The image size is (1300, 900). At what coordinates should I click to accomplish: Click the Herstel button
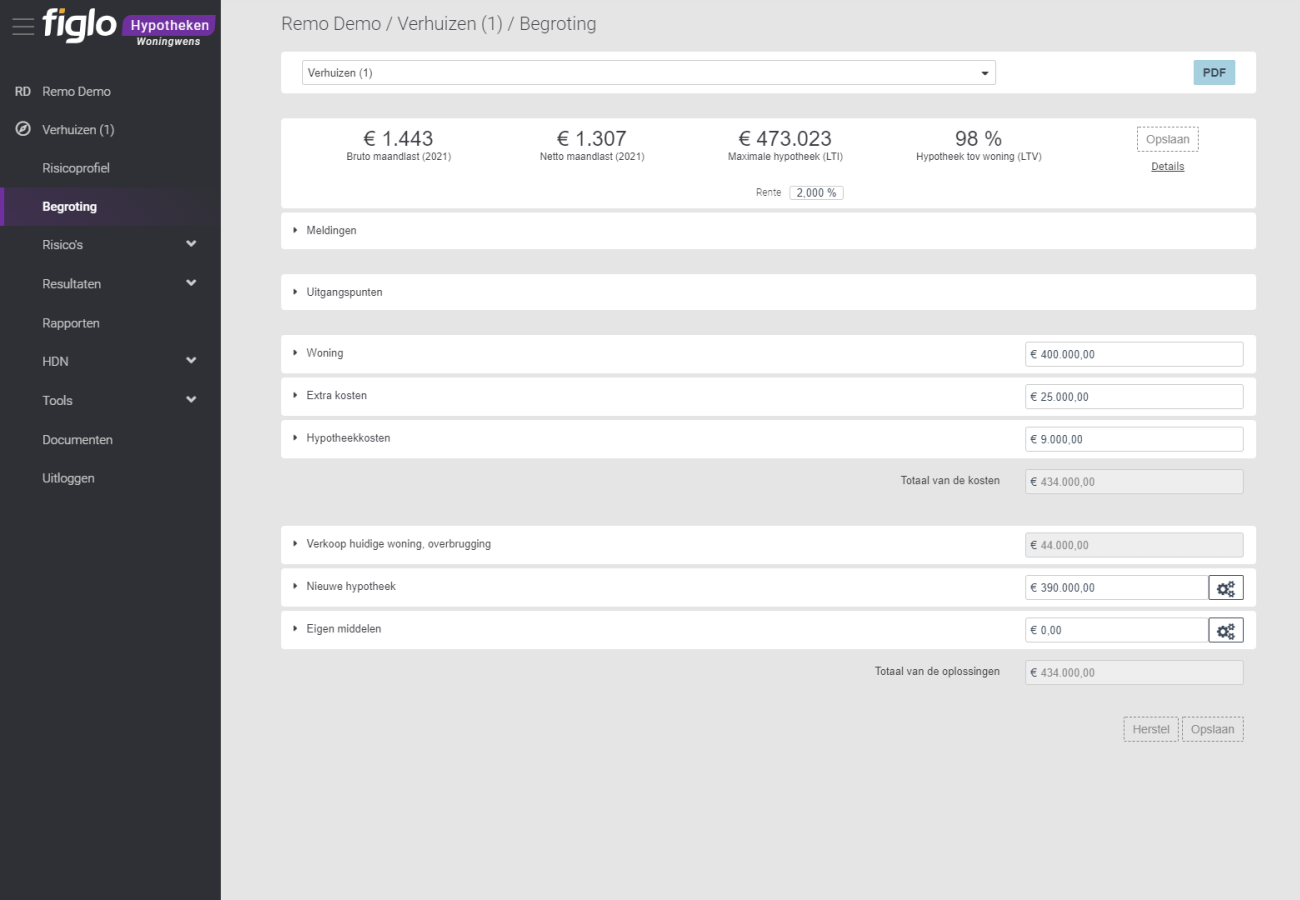click(1150, 730)
